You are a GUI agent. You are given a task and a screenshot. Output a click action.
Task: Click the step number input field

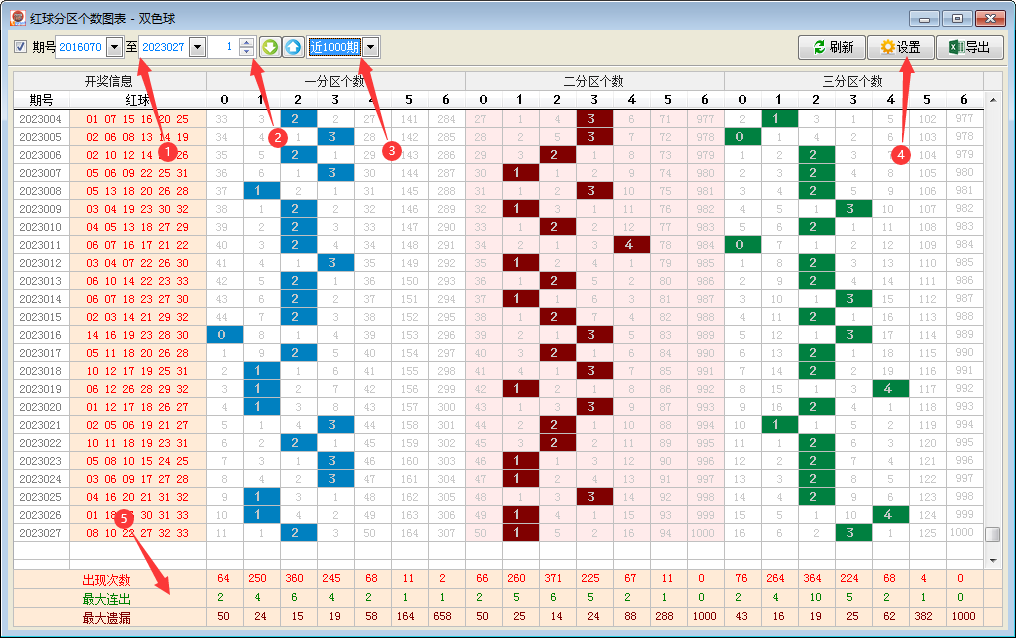coord(224,47)
